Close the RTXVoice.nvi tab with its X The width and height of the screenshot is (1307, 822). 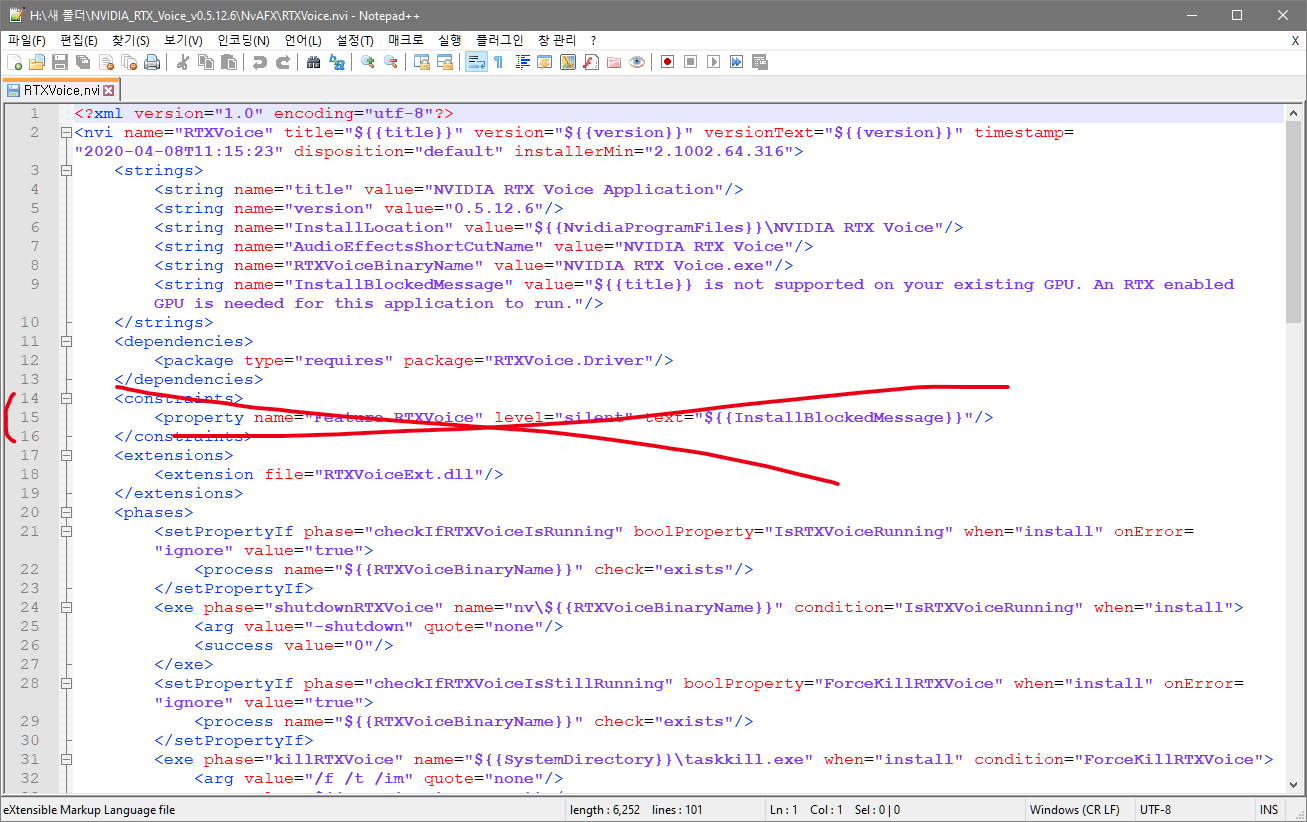[109, 90]
